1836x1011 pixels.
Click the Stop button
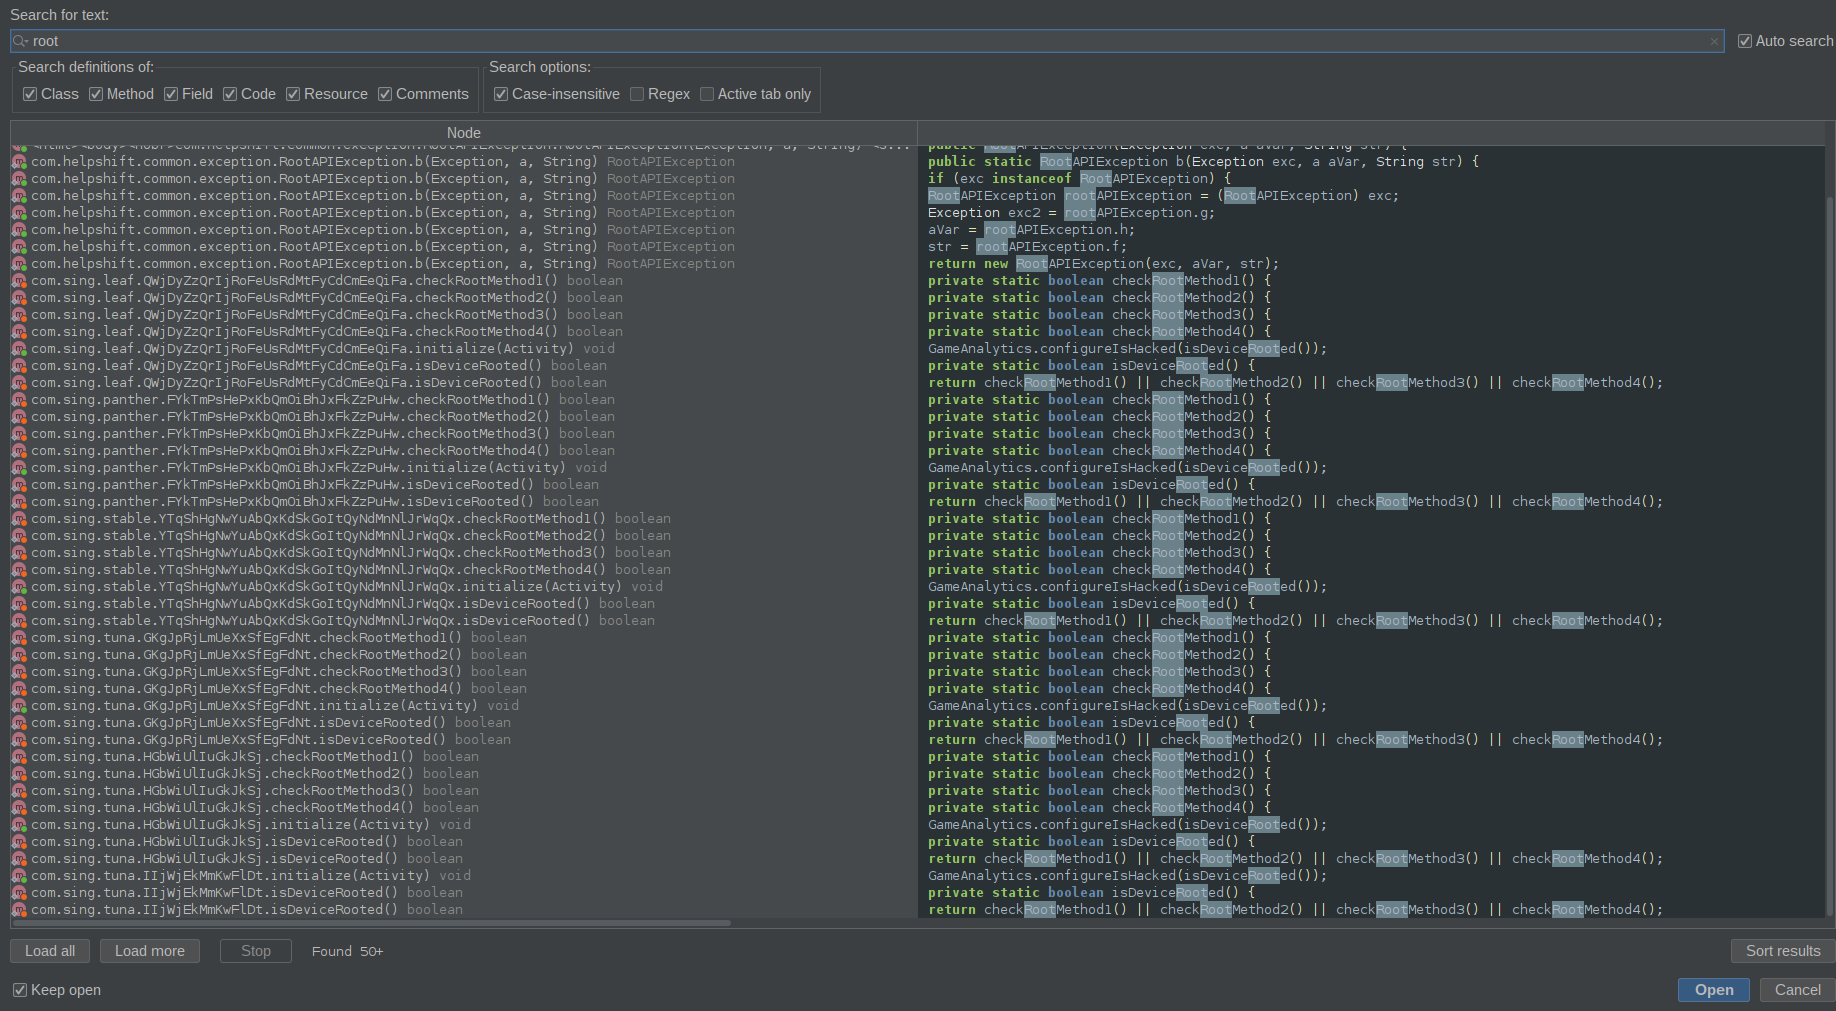pyautogui.click(x=256, y=951)
